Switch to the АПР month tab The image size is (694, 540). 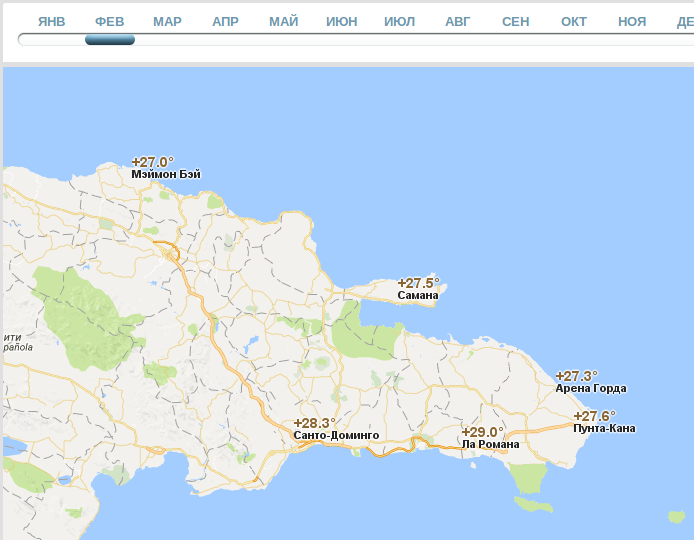[x=225, y=21]
